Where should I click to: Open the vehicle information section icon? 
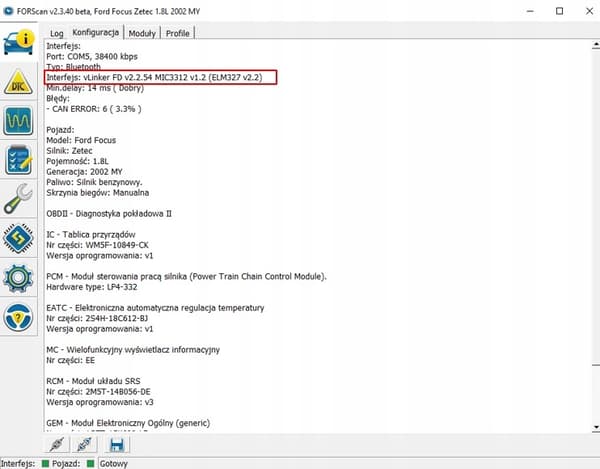(18, 42)
